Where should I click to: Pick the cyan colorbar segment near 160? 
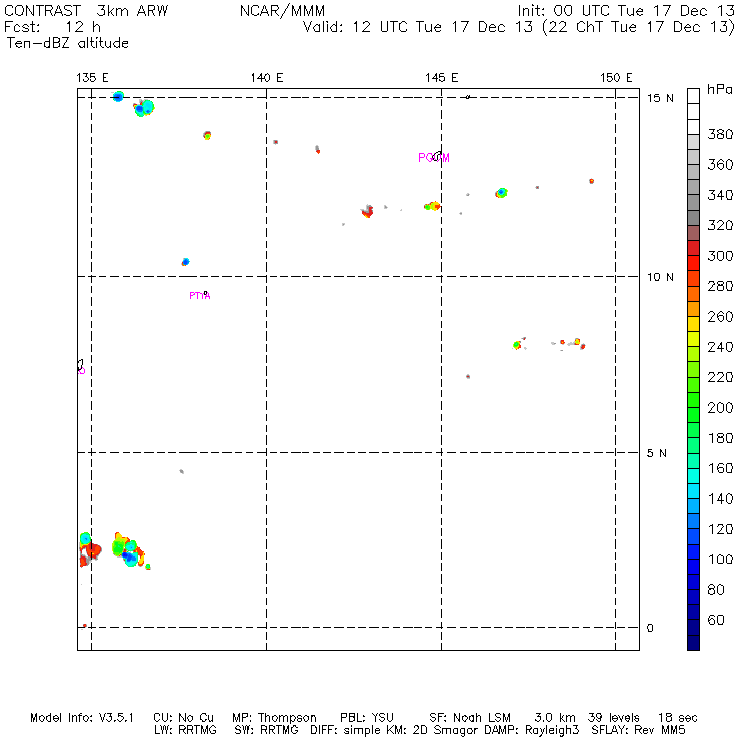(x=693, y=476)
